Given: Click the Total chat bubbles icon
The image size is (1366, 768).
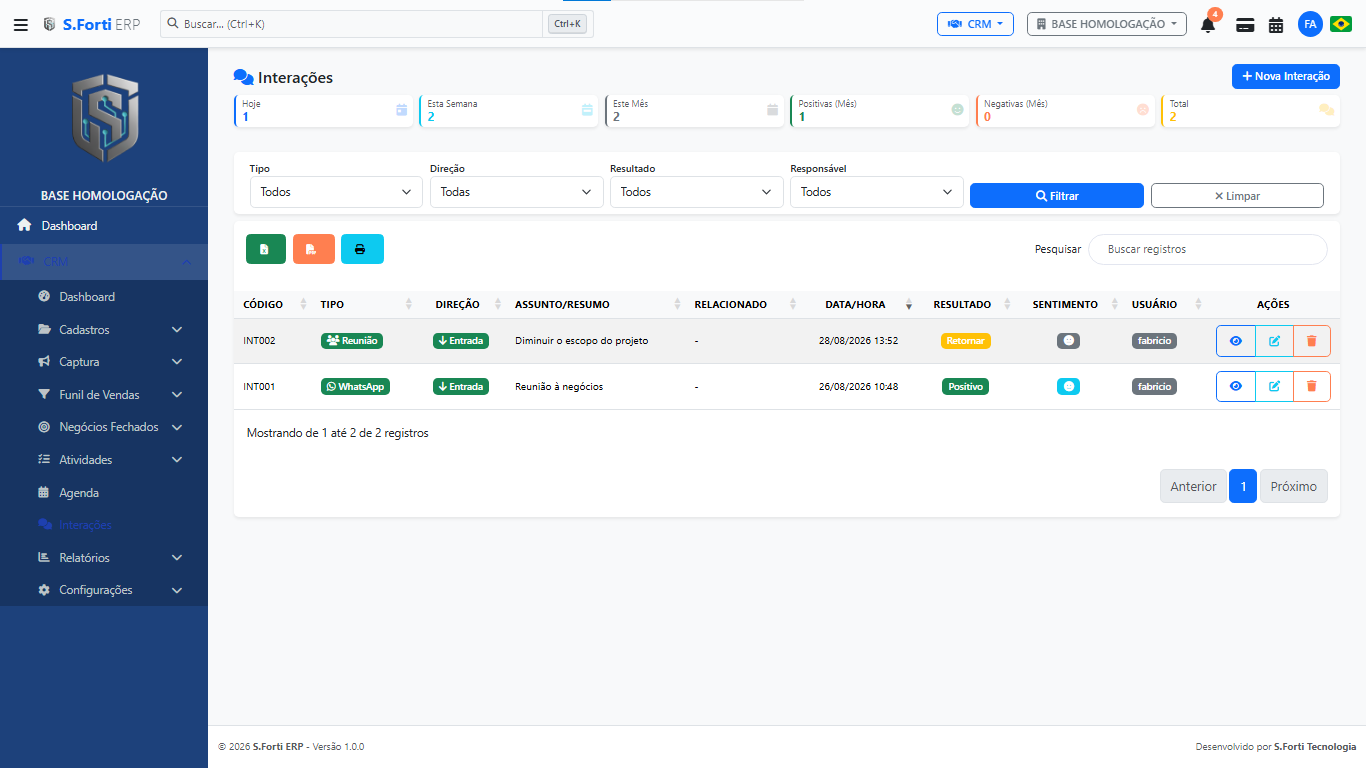Looking at the screenshot, I should pos(1326,110).
